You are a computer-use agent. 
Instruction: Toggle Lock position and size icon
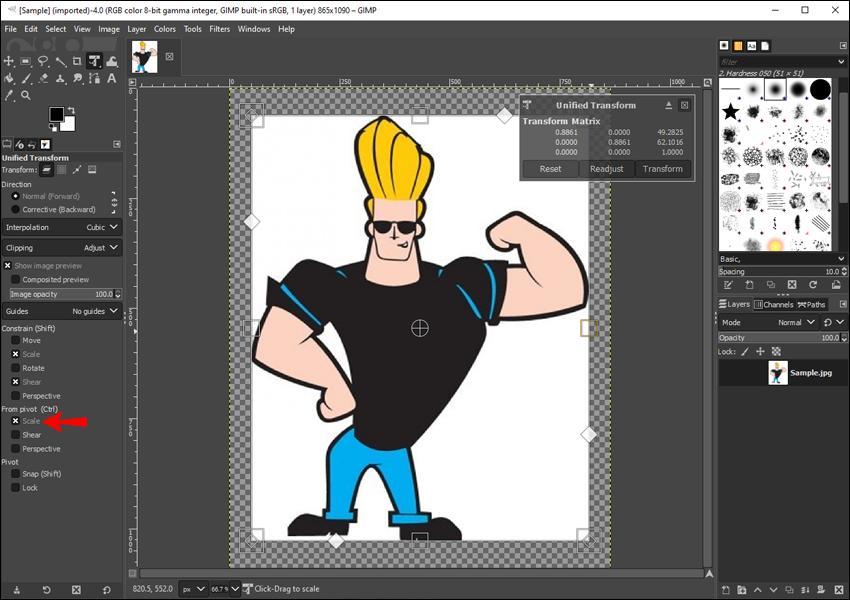coord(760,352)
